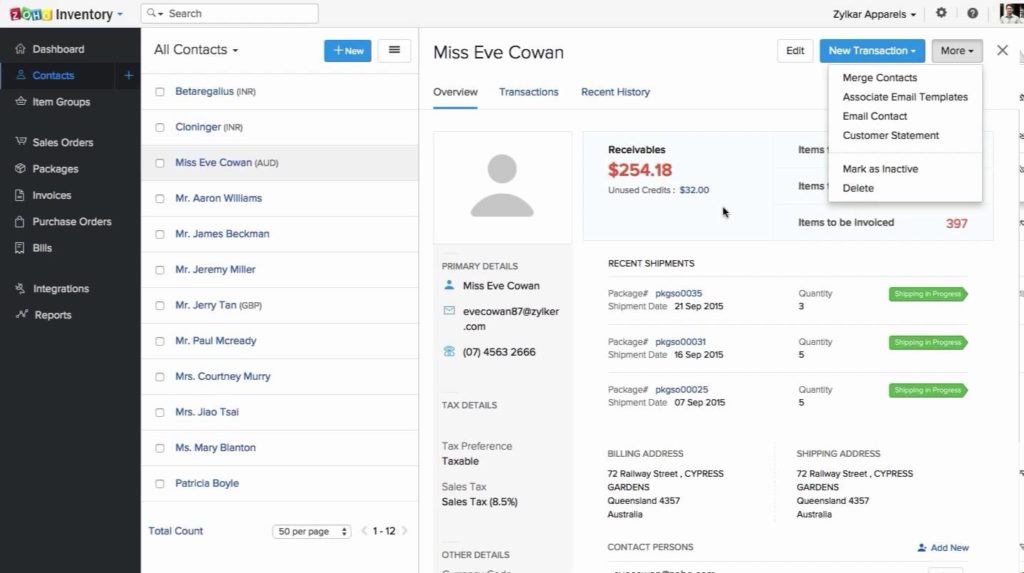This screenshot has width=1024, height=573.
Task: Tick the Patricia Boyle checkbox
Action: [160, 484]
